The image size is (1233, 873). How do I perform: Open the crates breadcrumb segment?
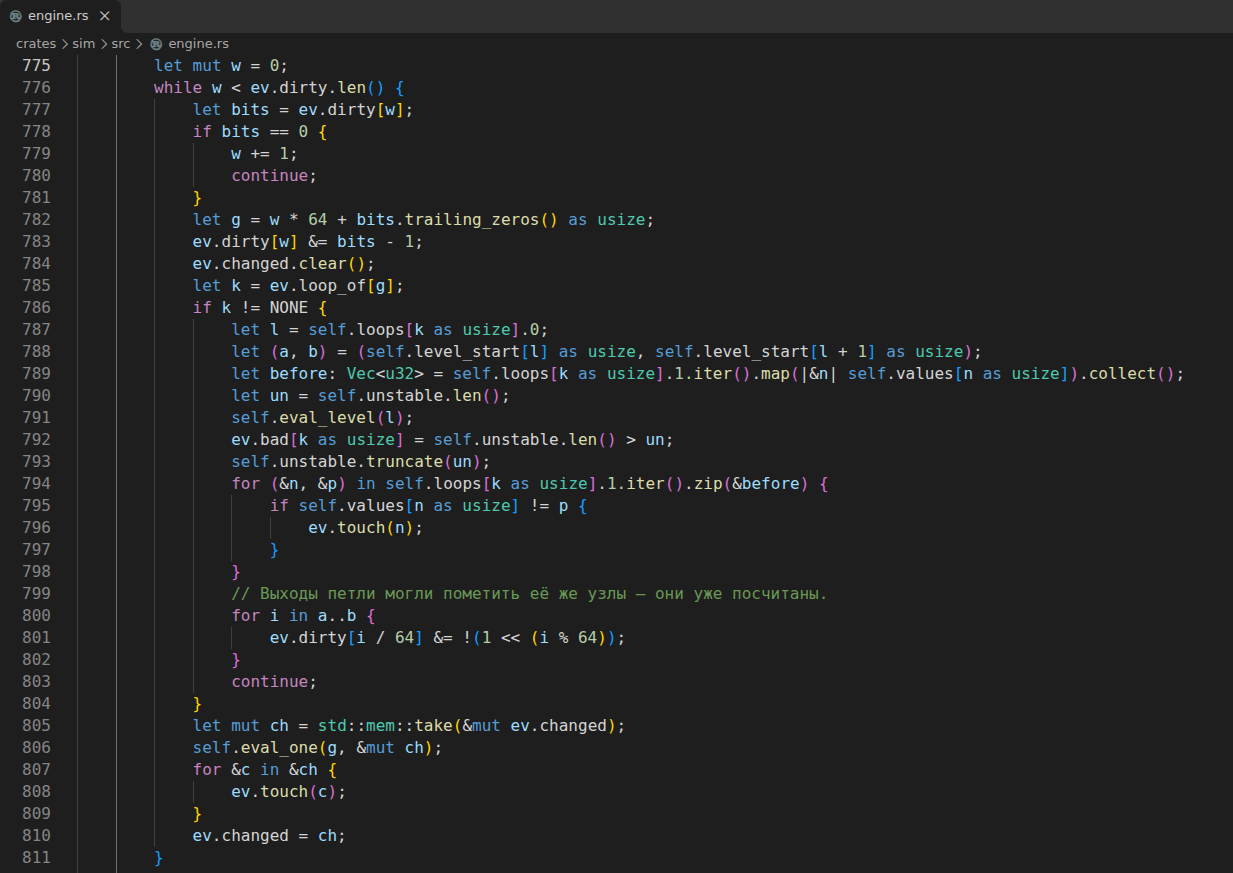(36, 44)
